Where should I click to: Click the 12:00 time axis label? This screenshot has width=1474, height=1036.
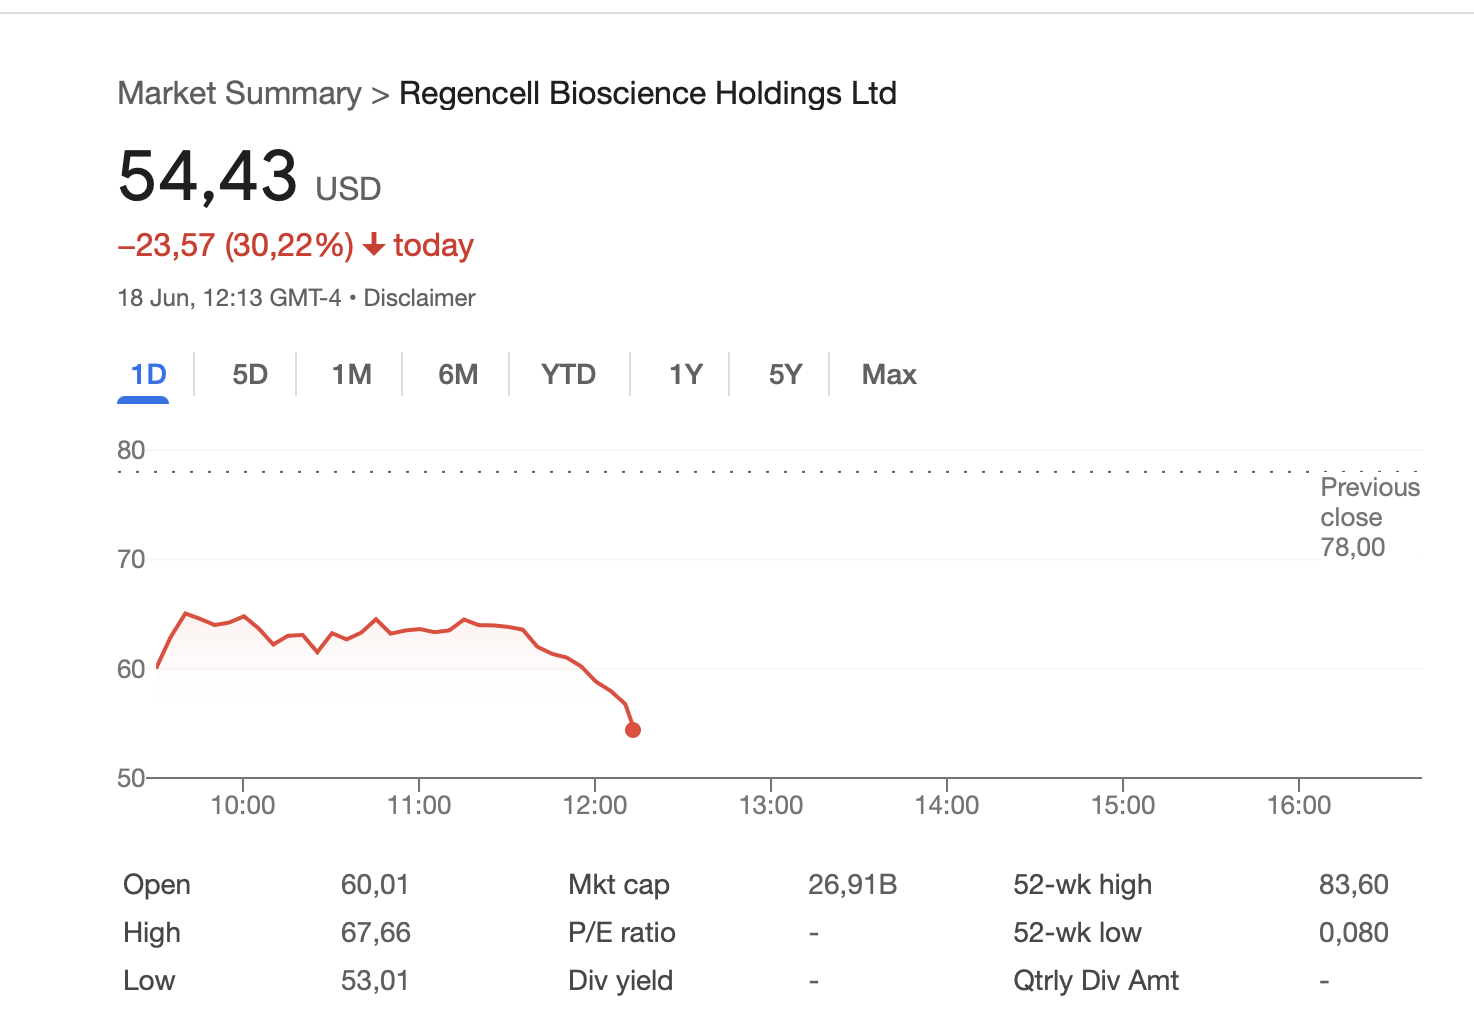click(595, 805)
